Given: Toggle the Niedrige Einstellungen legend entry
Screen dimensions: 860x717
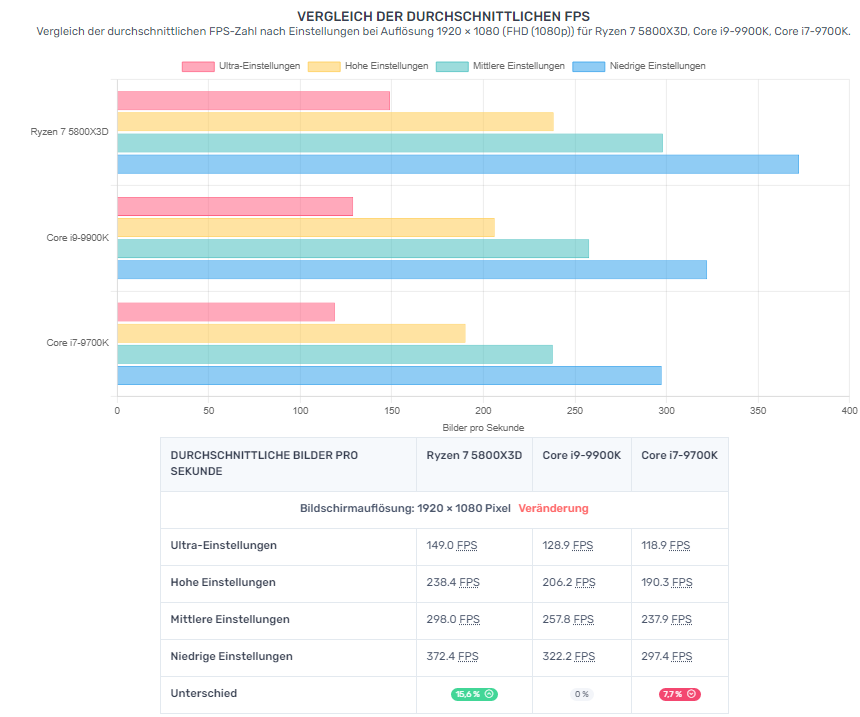Looking at the screenshot, I should [x=639, y=66].
